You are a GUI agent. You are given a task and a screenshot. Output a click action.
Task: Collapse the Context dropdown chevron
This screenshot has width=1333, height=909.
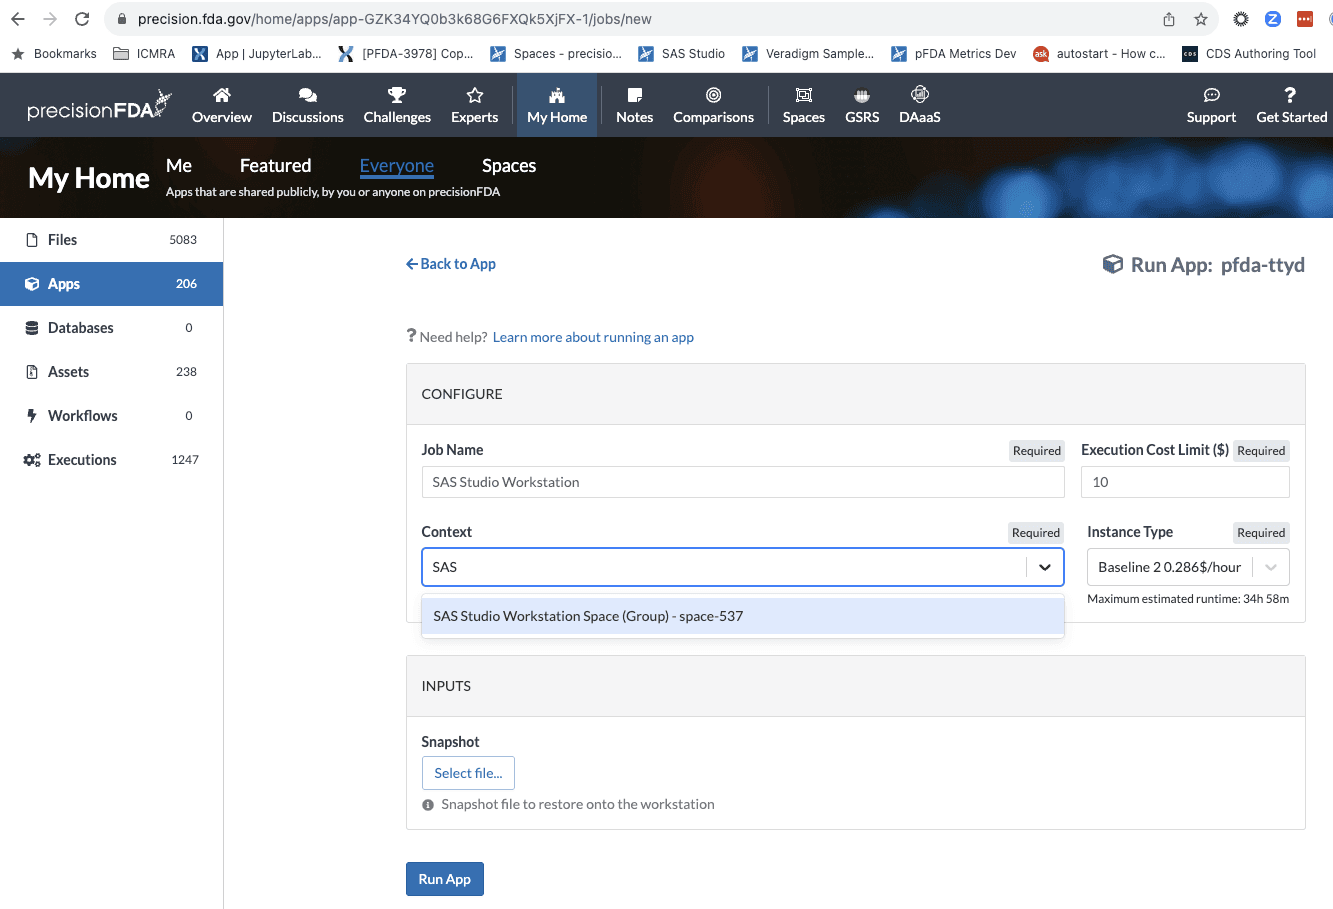pos(1045,567)
